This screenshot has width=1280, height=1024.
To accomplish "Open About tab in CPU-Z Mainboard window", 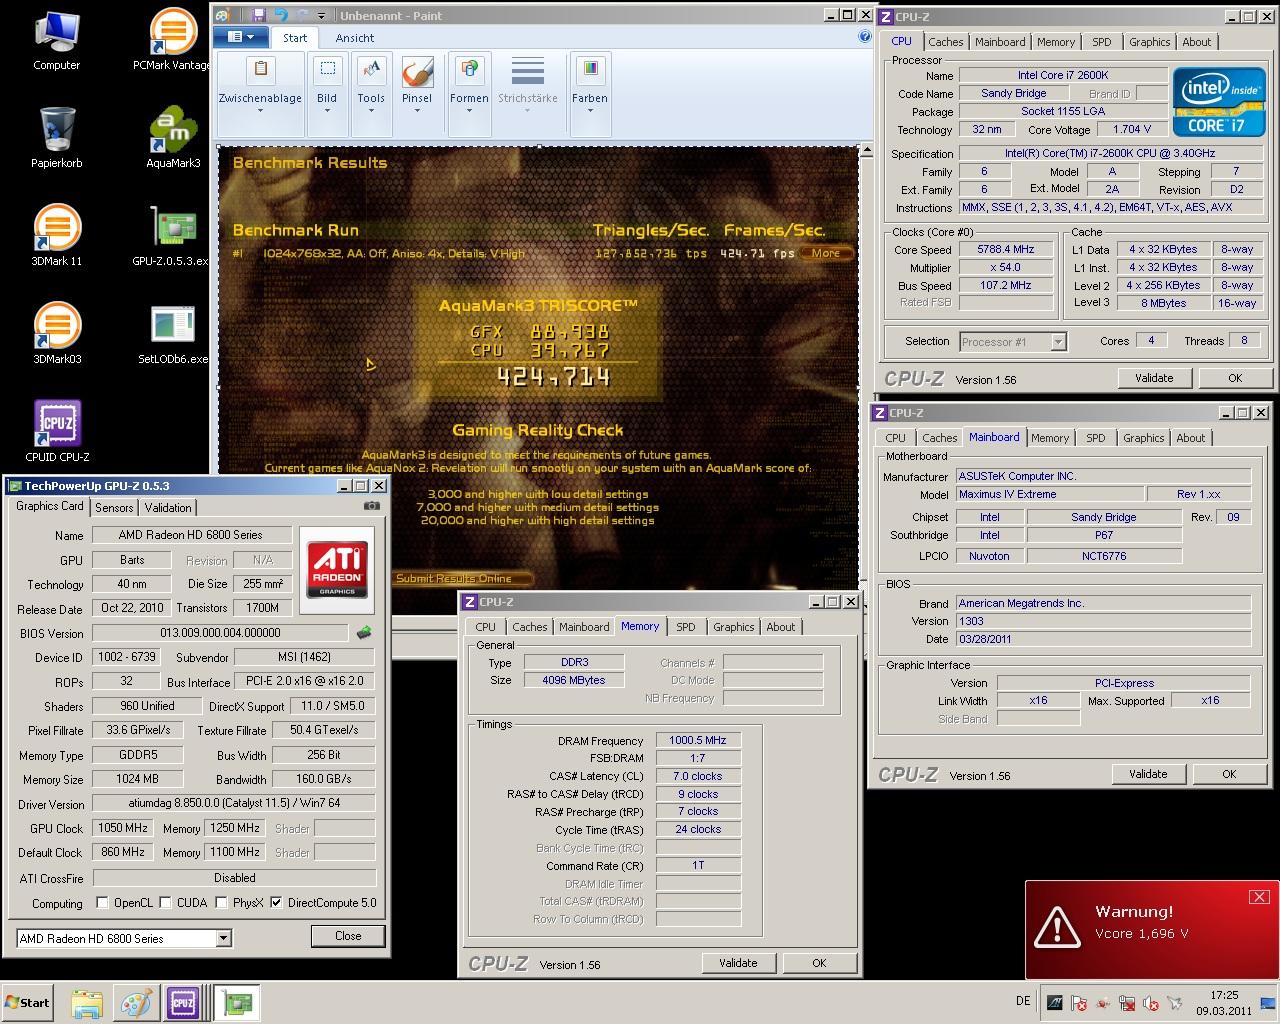I will point(1190,438).
